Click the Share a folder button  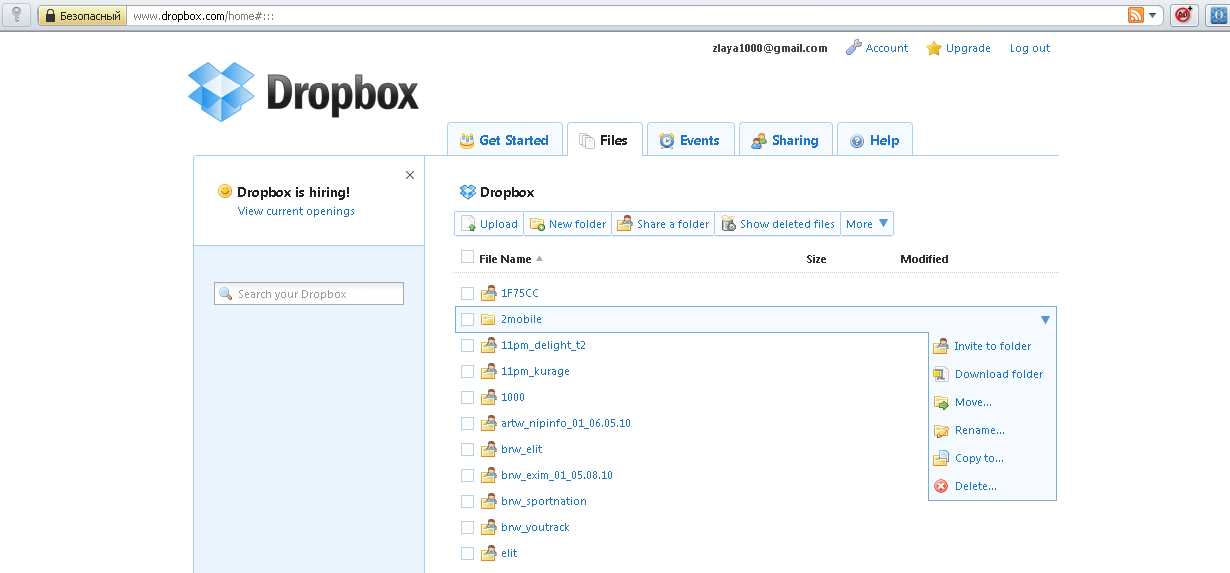663,224
